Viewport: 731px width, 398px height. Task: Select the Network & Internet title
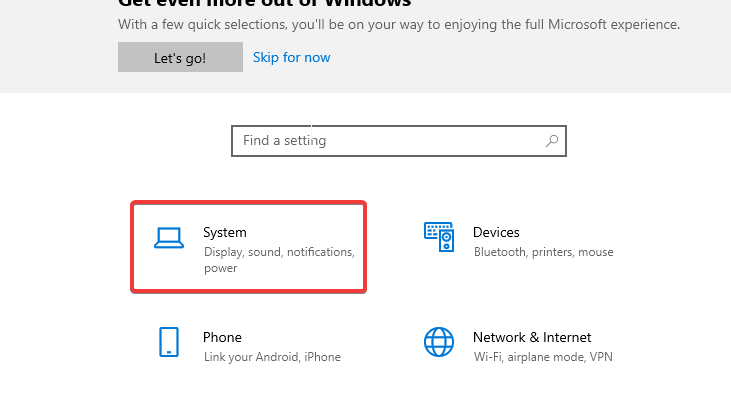coord(532,337)
